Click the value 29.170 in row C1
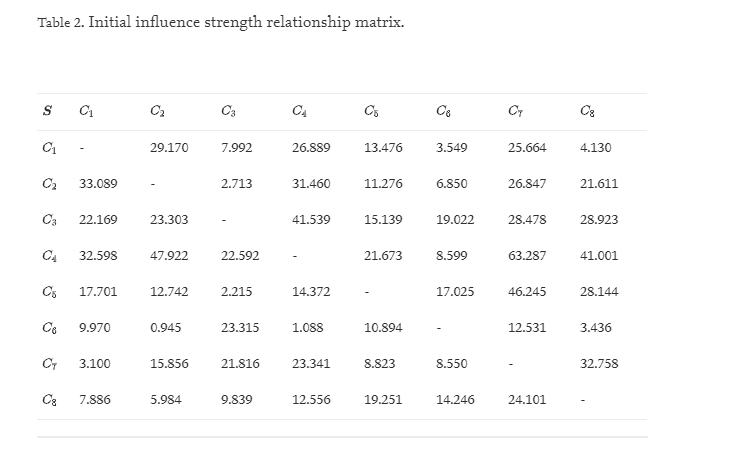 168,148
